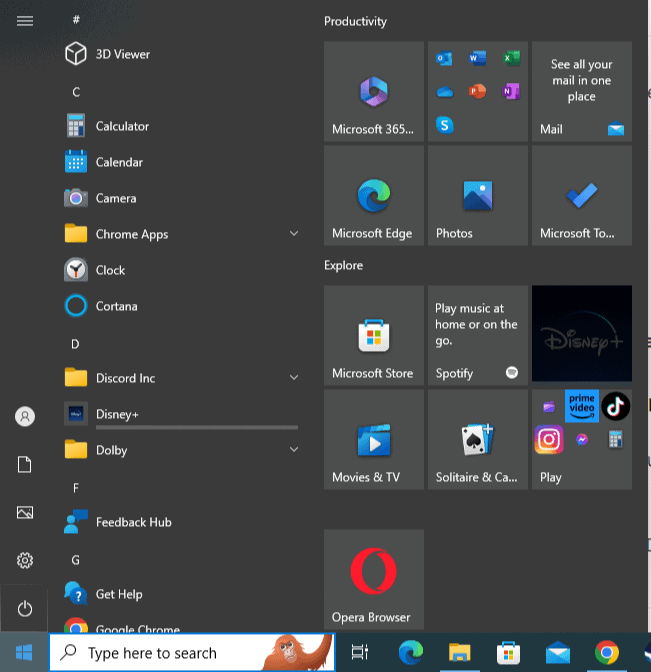Open Settings via the gear icon
This screenshot has height=672, width=651.
(25, 560)
